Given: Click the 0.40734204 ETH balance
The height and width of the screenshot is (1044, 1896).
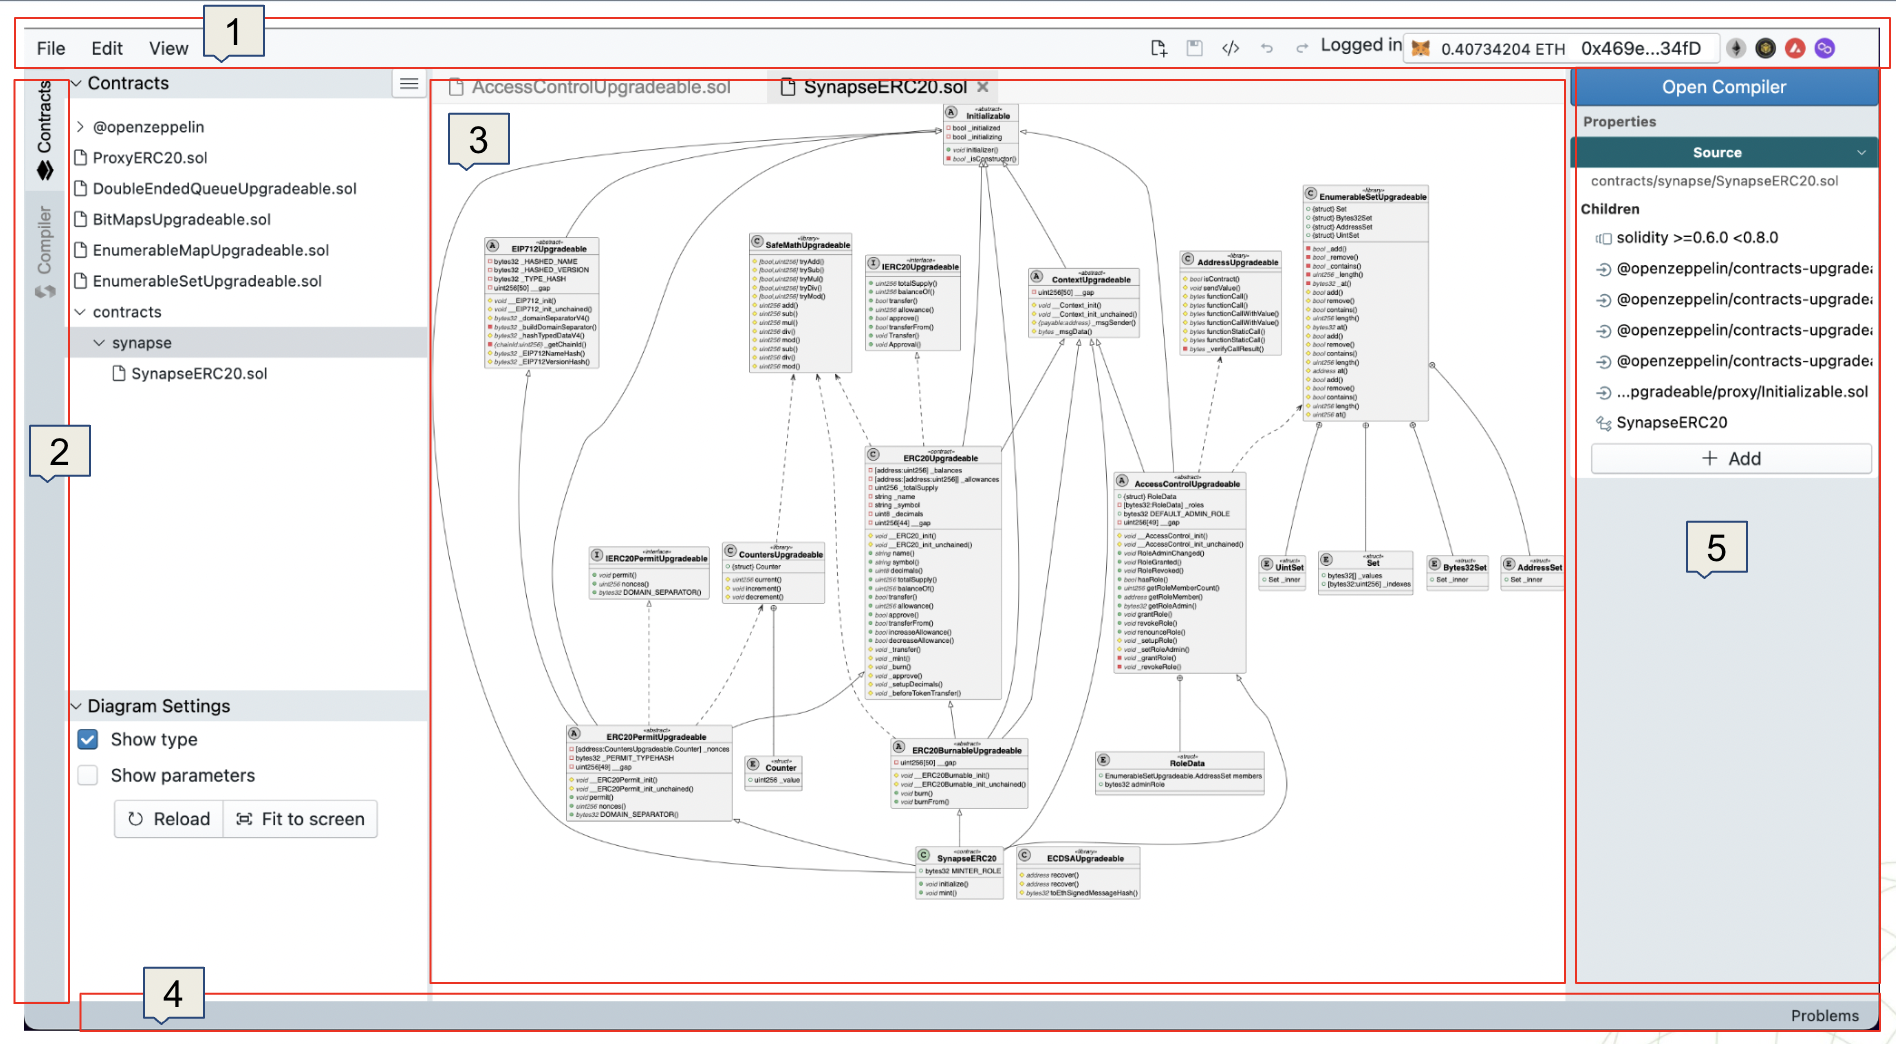Looking at the screenshot, I should point(1503,48).
